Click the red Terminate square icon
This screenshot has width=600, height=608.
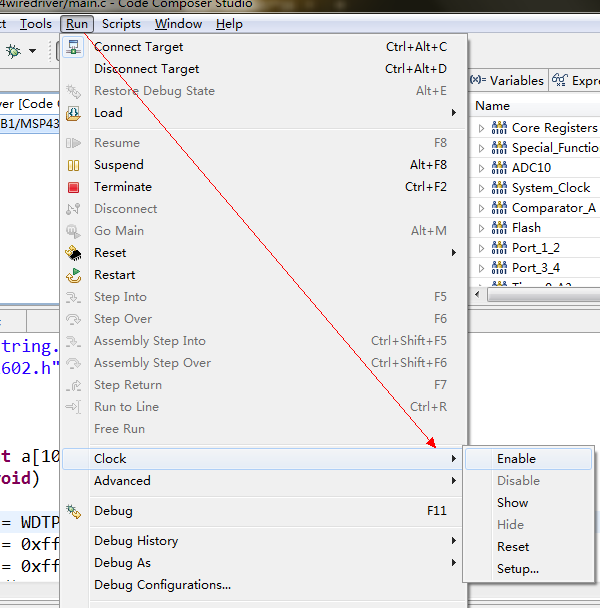[x=73, y=187]
